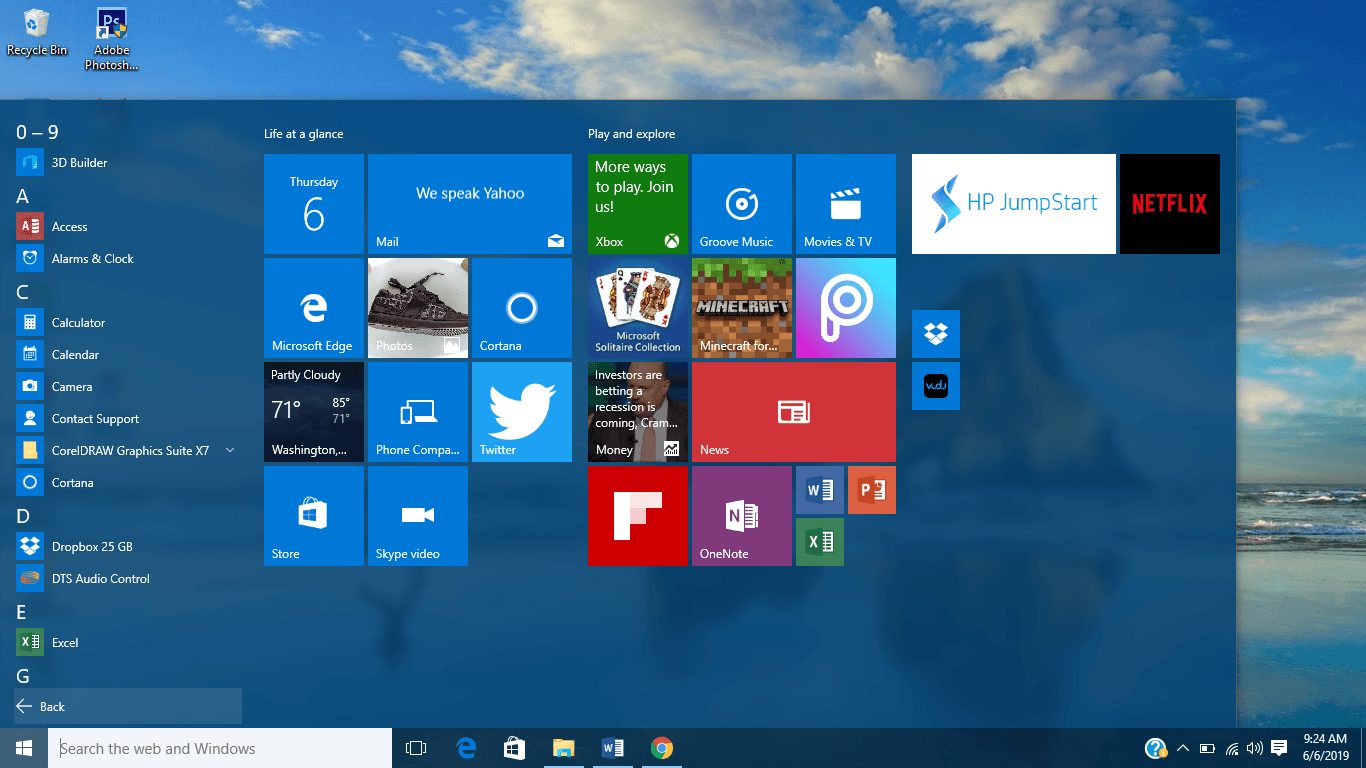Open File Explorer from the taskbar
This screenshot has height=768, width=1366.
[x=564, y=748]
